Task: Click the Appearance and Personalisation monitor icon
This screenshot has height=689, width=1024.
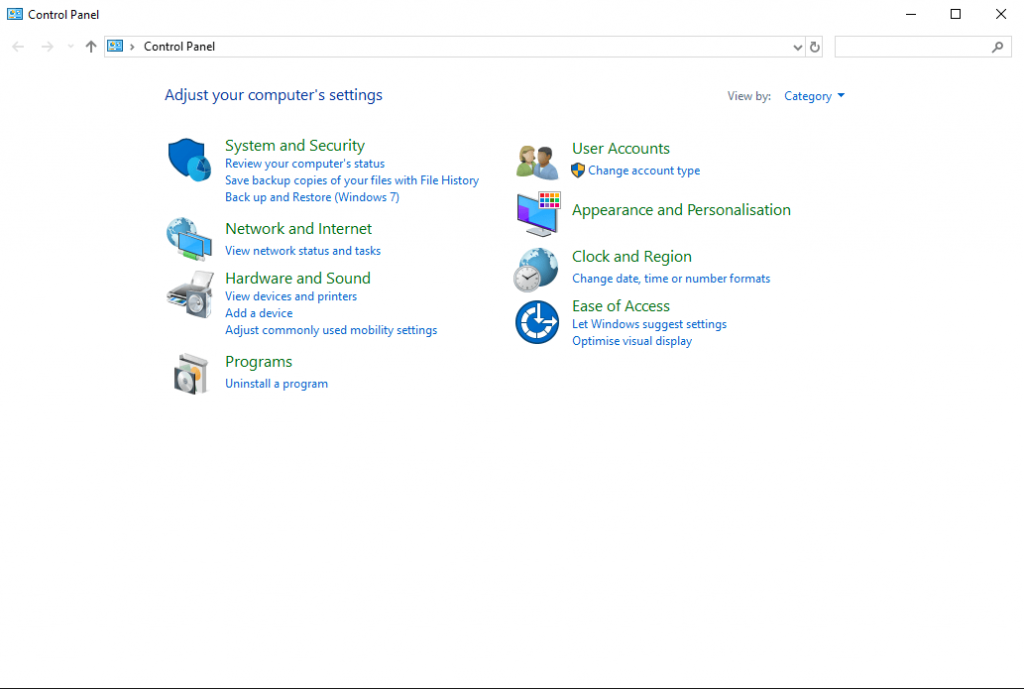Action: (538, 214)
